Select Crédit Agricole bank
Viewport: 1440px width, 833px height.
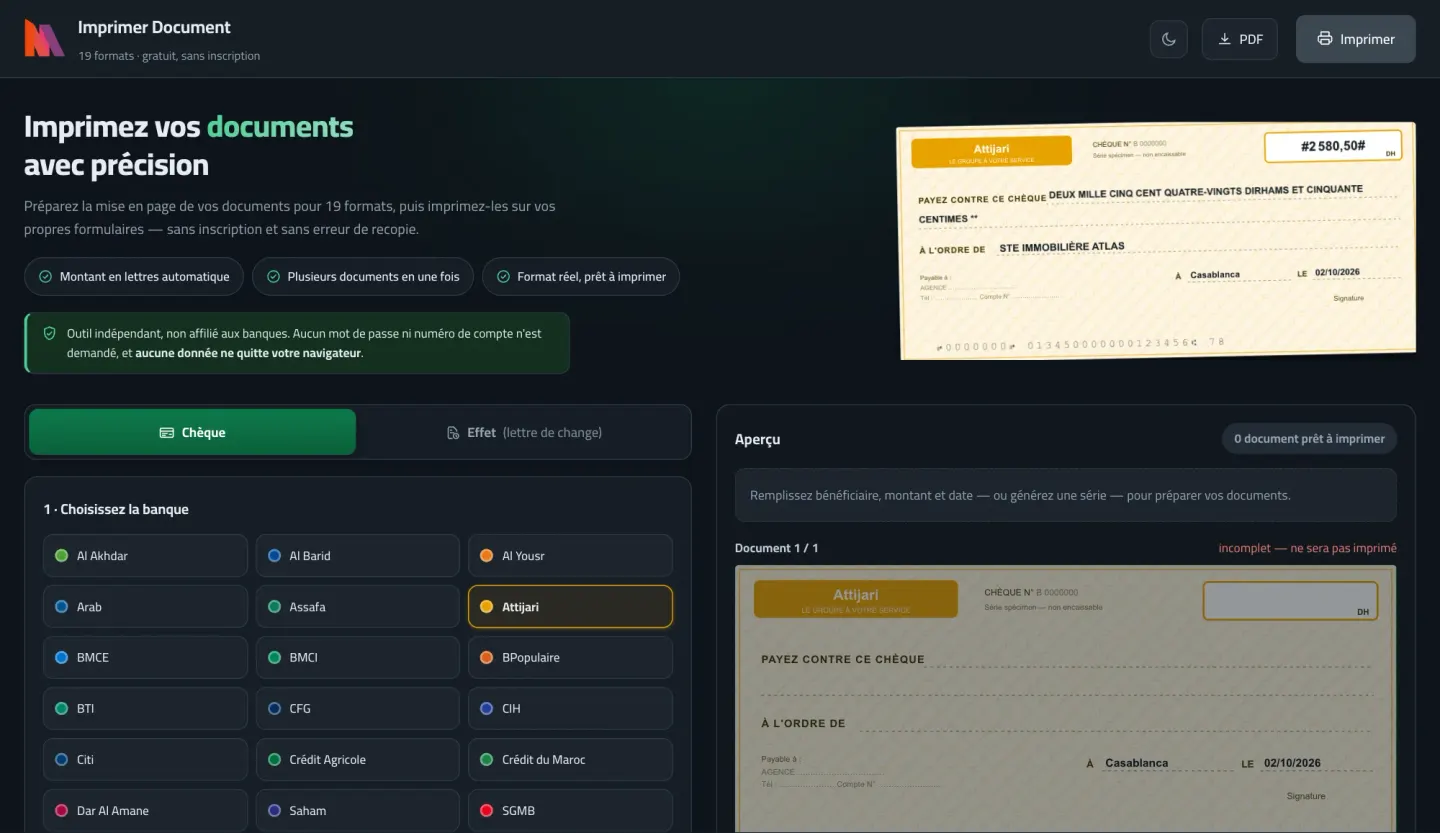pos(358,759)
